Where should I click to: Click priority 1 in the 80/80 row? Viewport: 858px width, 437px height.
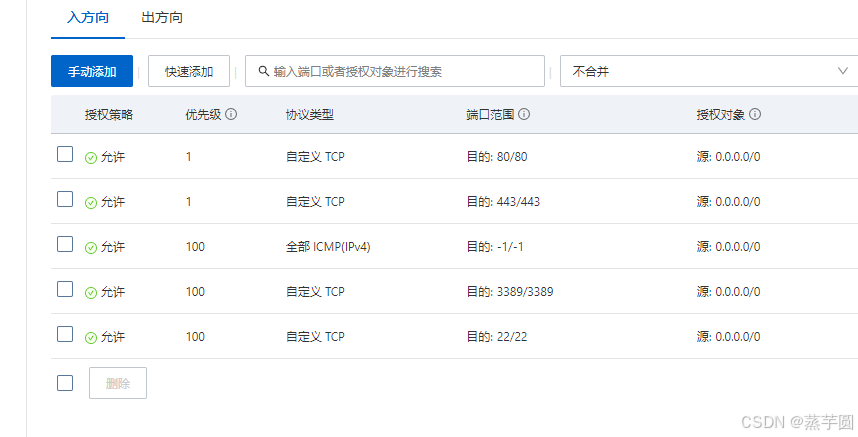[189, 157]
